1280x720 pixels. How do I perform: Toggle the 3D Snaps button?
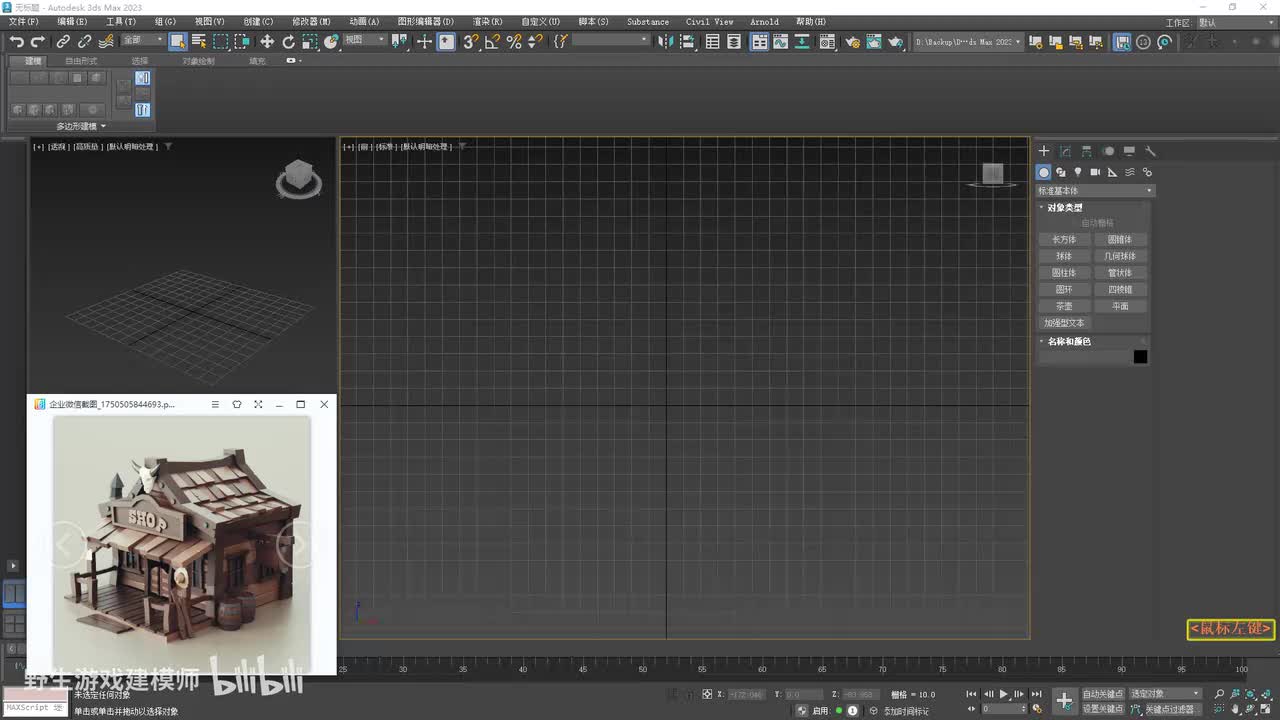tap(470, 41)
